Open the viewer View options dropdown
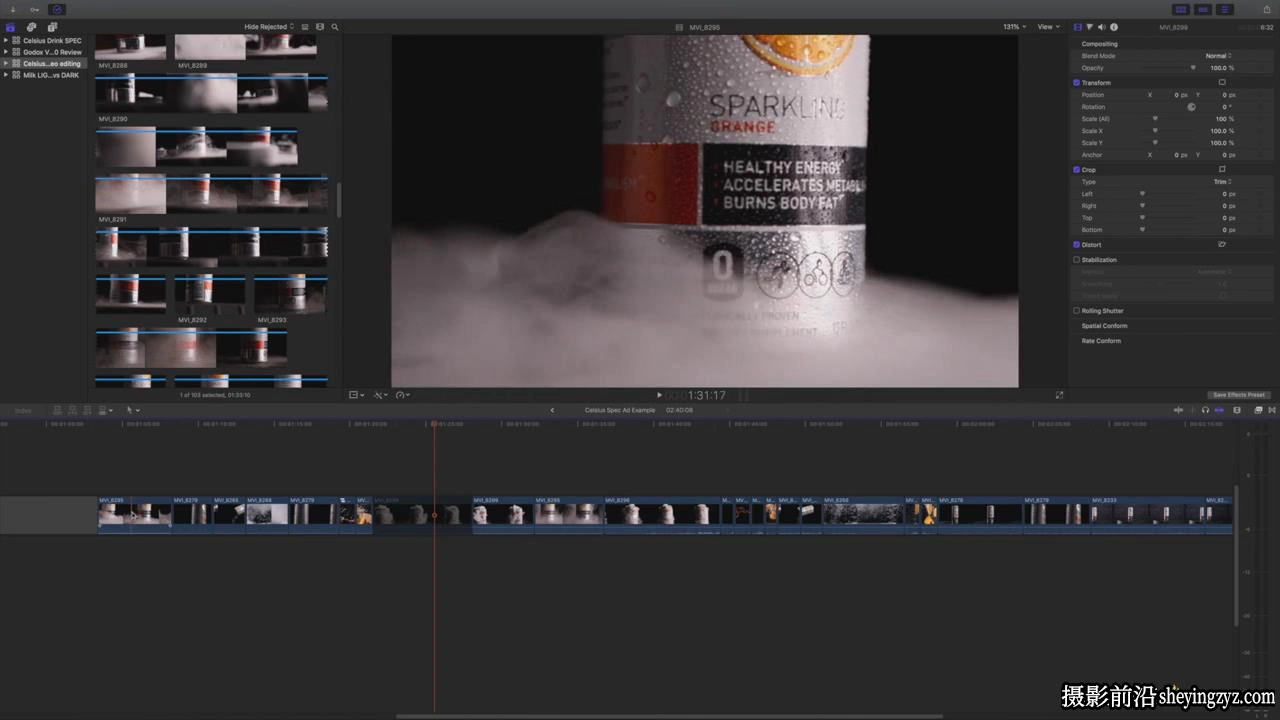This screenshot has width=1280, height=720. (x=1048, y=27)
